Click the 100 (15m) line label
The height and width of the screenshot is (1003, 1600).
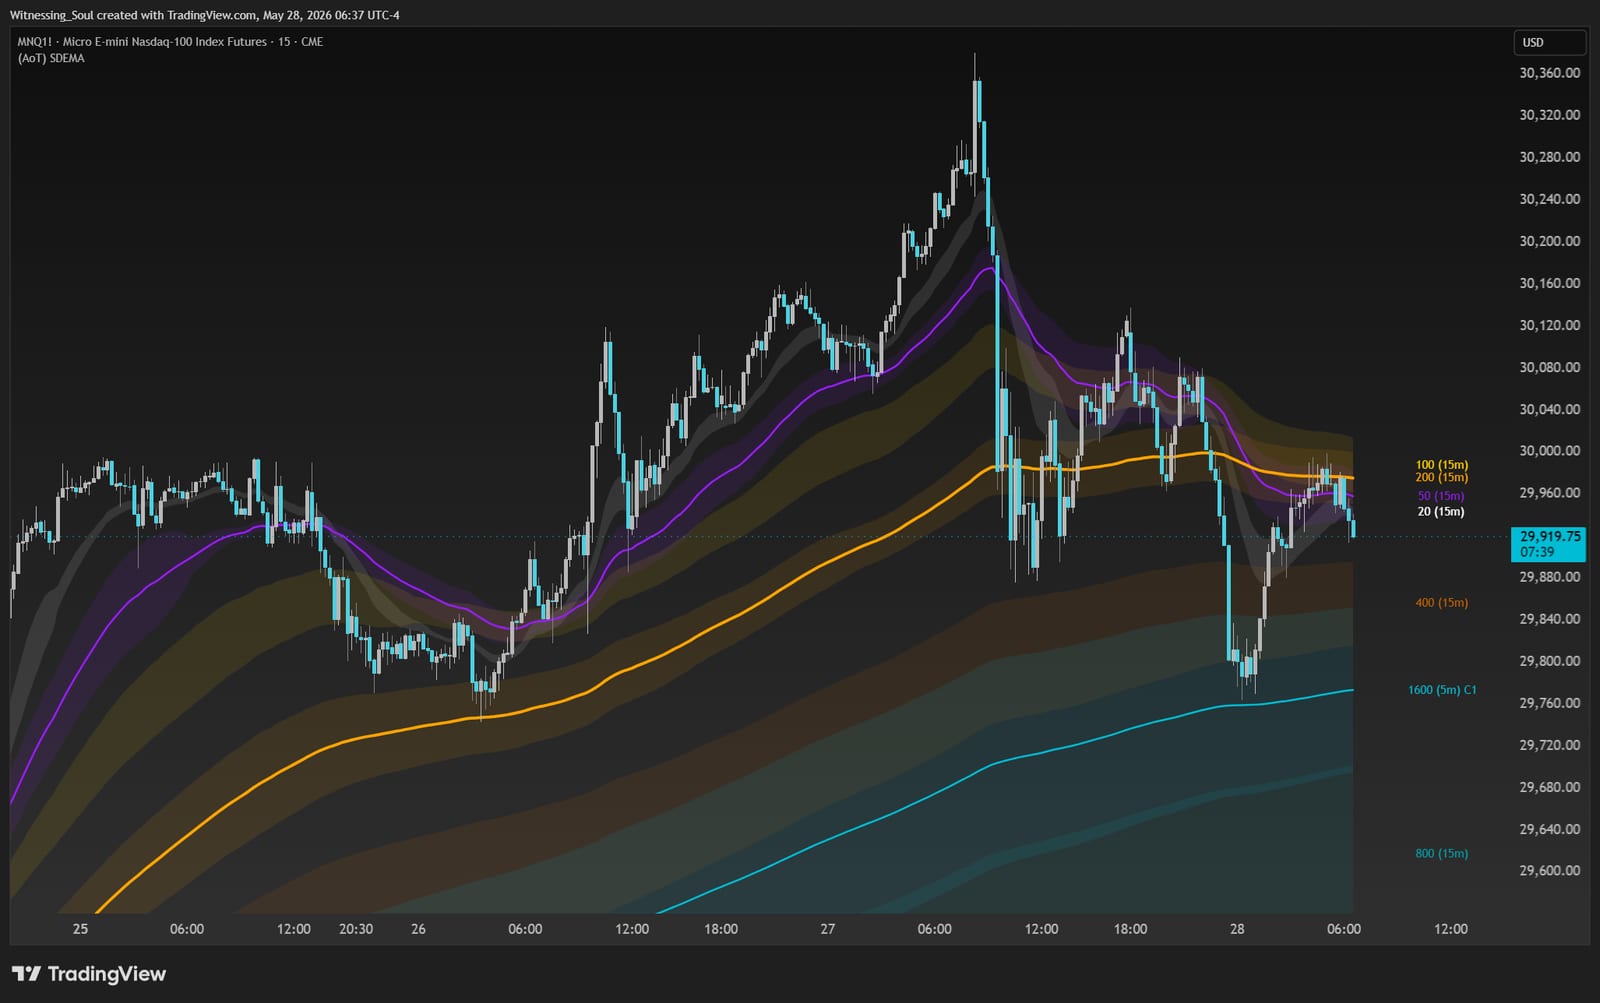pyautogui.click(x=1441, y=465)
